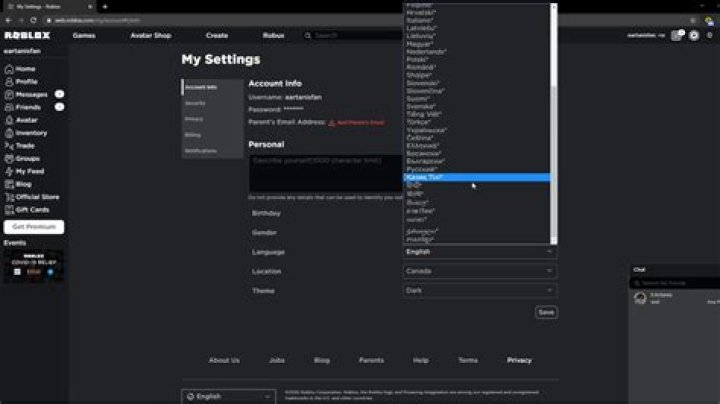Open Gift Cards in the left sidebar
Viewport: 720px width, 404px height.
27,210
